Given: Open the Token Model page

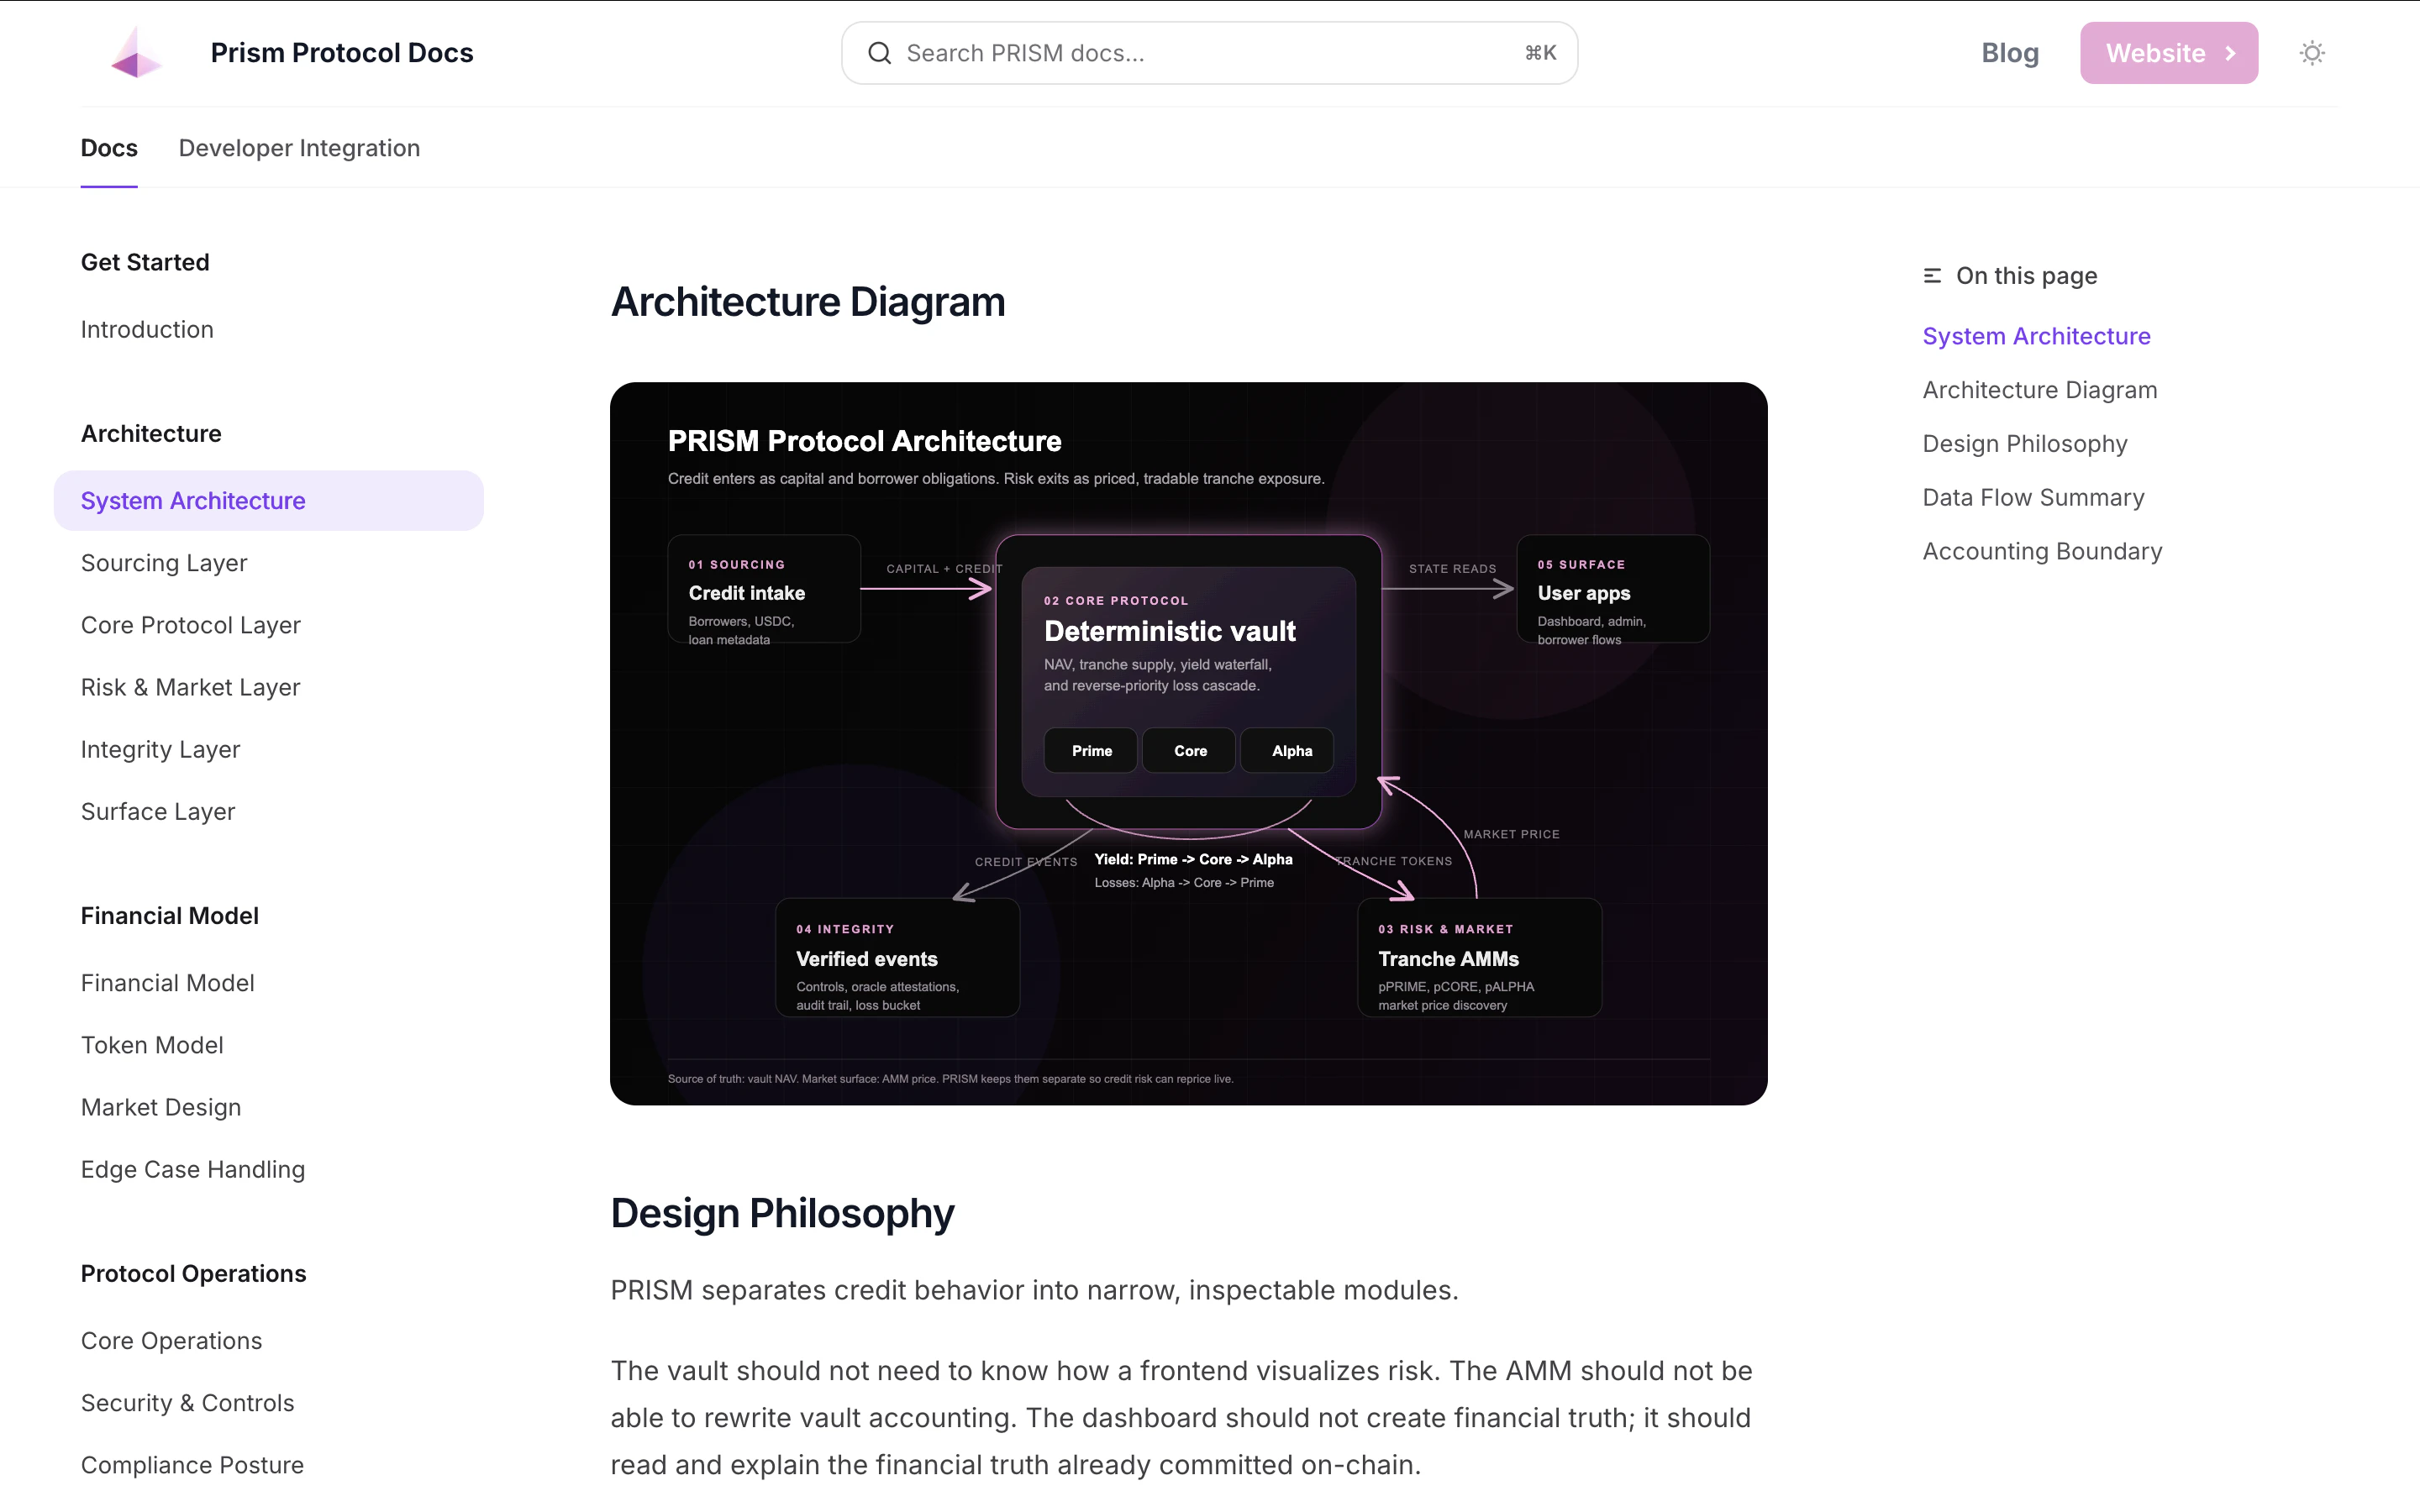Looking at the screenshot, I should pyautogui.click(x=152, y=1045).
